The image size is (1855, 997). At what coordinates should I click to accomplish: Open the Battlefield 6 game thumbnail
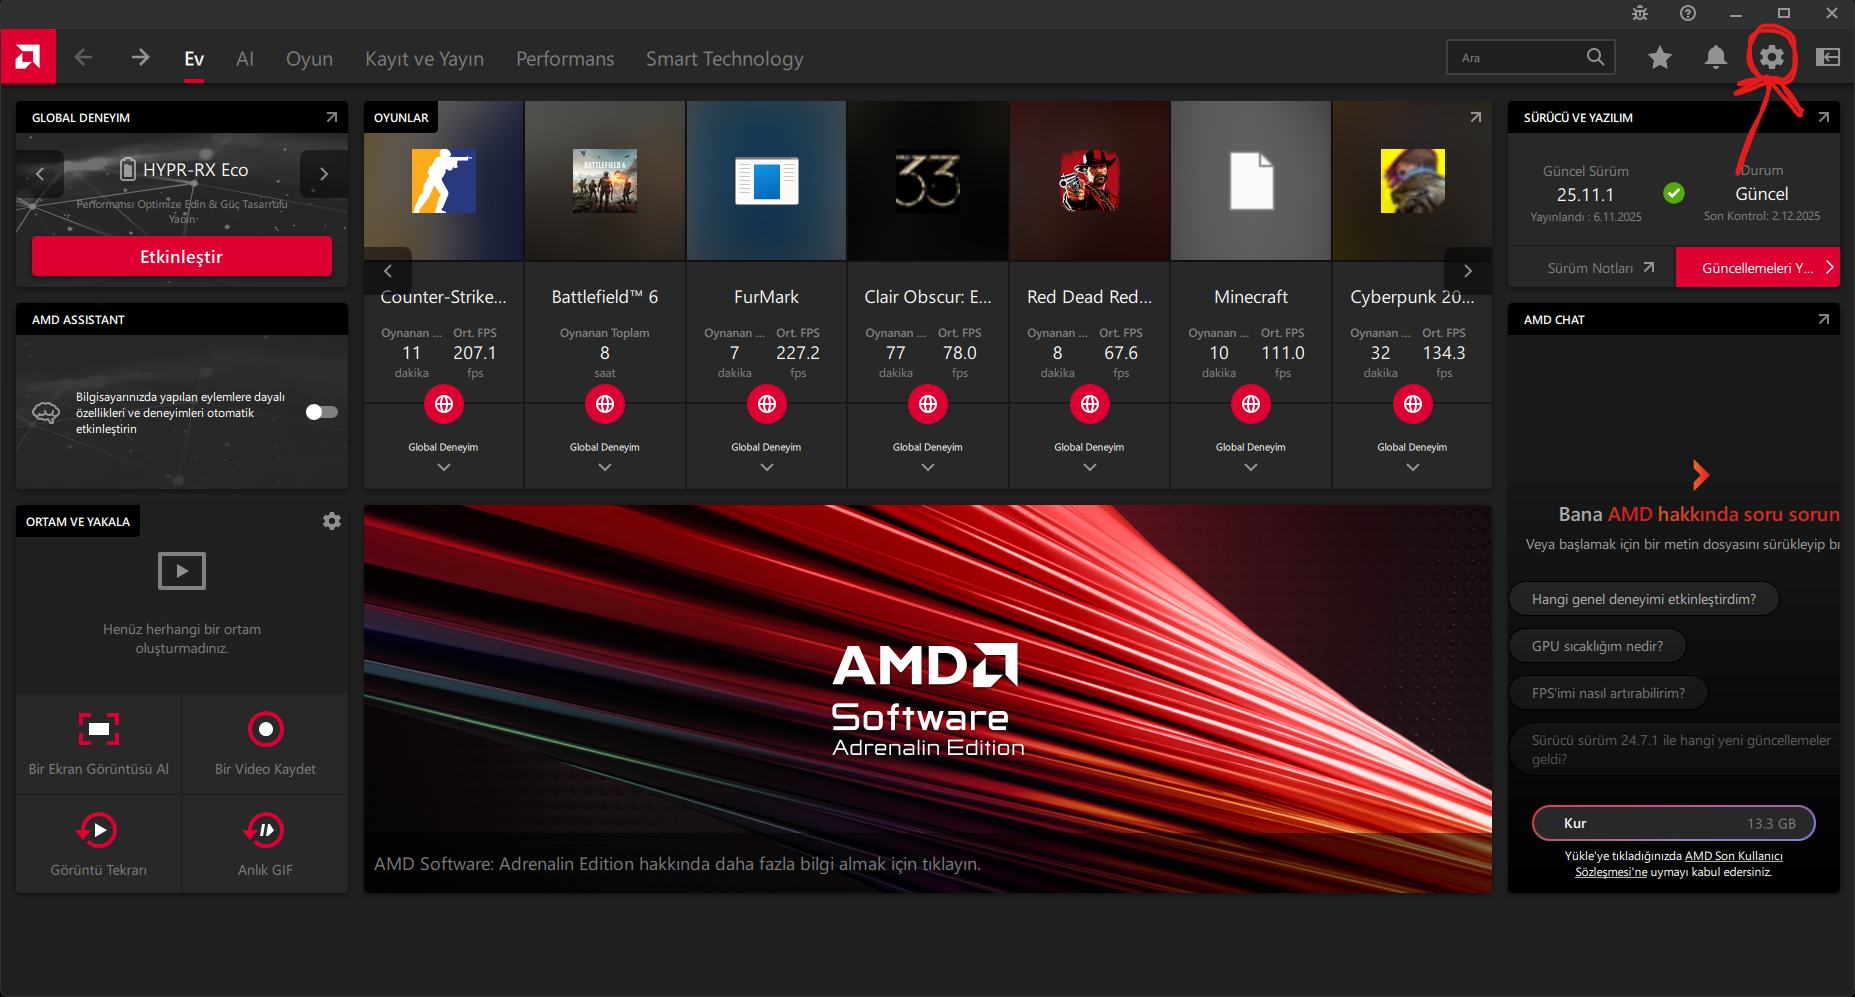tap(605, 181)
